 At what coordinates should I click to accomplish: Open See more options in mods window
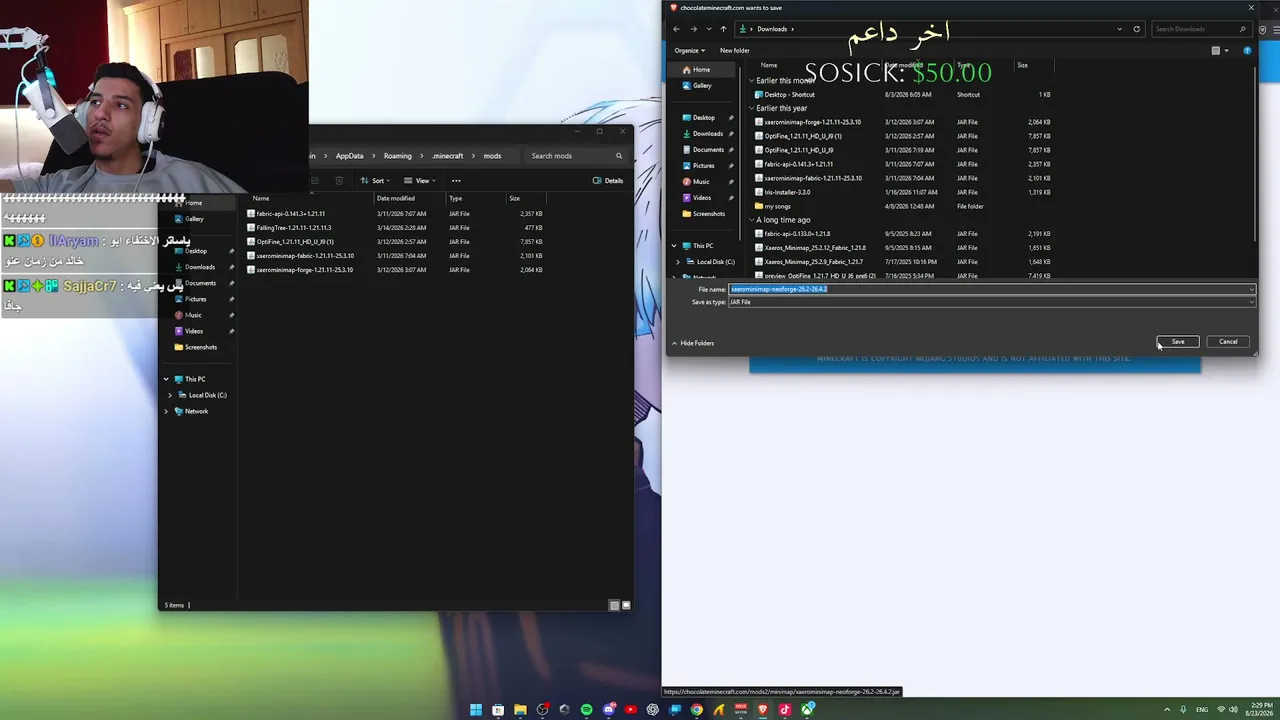point(456,181)
